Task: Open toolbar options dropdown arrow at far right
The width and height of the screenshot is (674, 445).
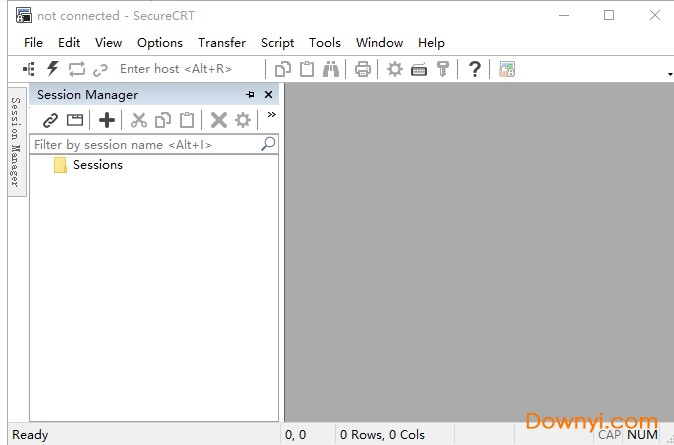Action: 669,75
